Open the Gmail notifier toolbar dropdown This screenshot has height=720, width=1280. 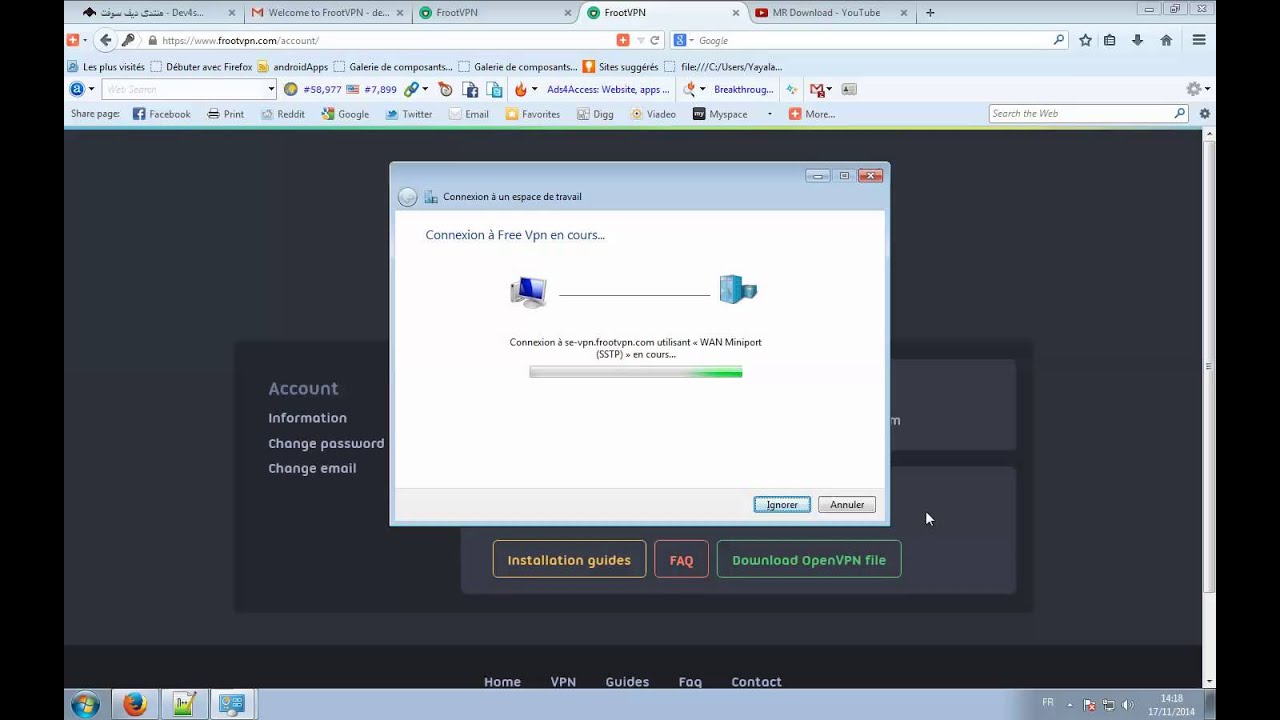(x=820, y=89)
